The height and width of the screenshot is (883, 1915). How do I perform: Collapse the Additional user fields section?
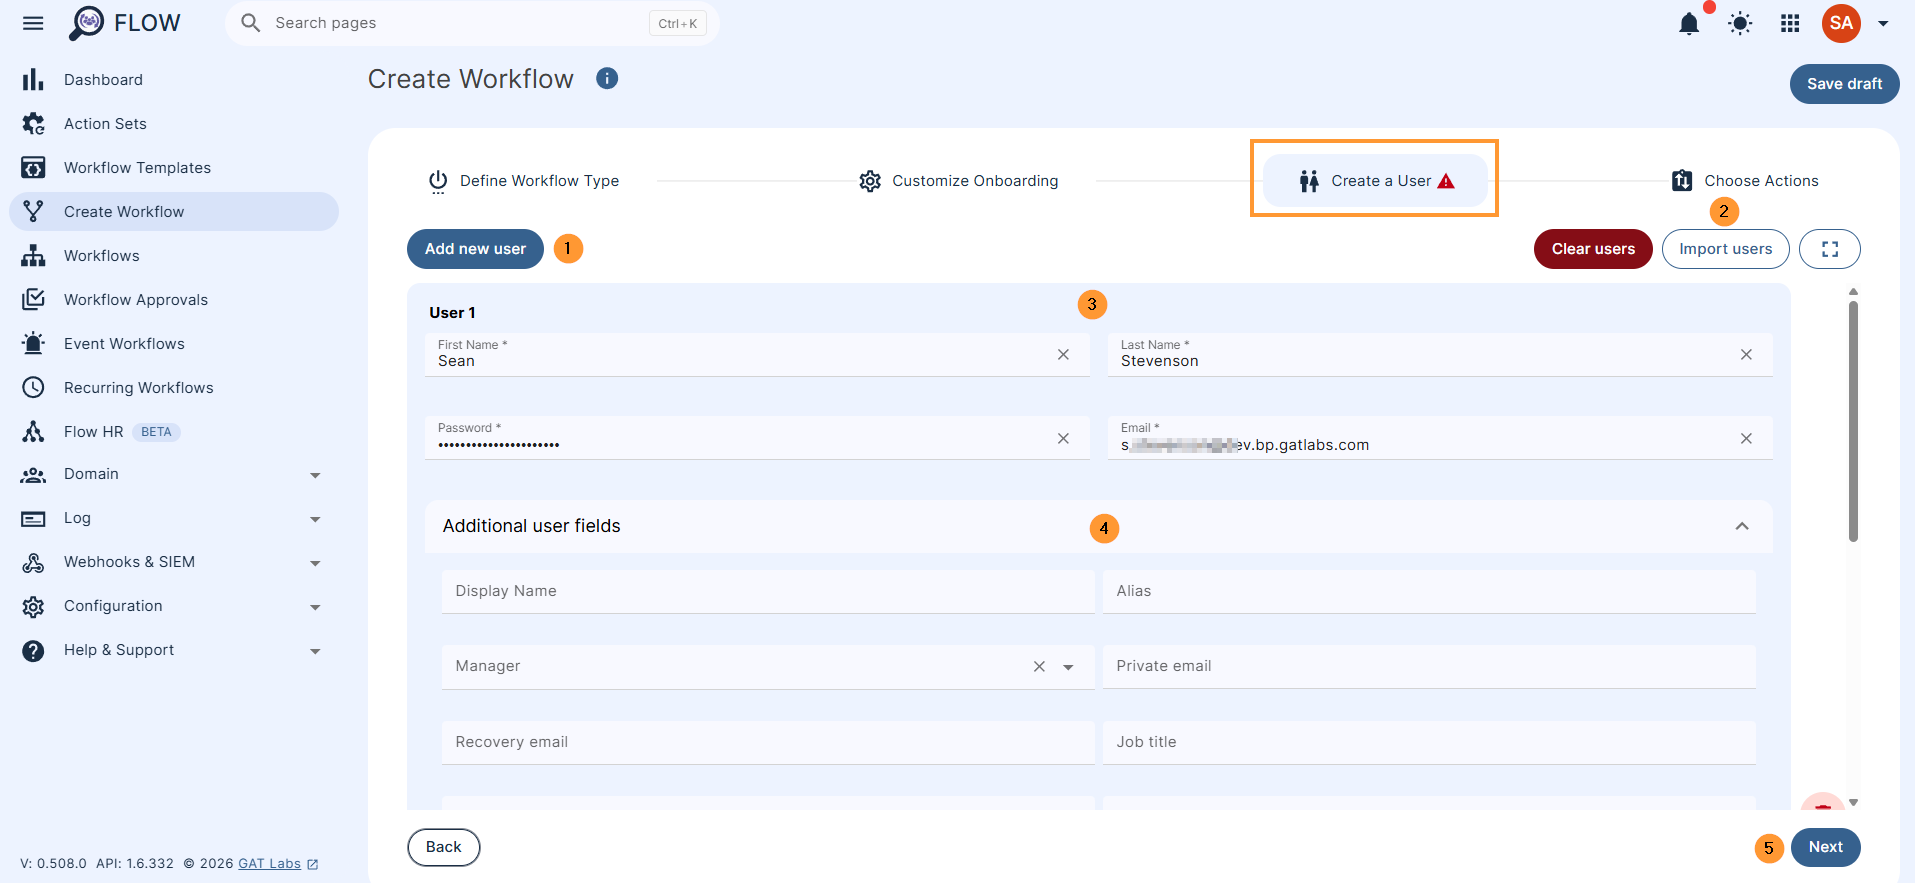[x=1741, y=526]
